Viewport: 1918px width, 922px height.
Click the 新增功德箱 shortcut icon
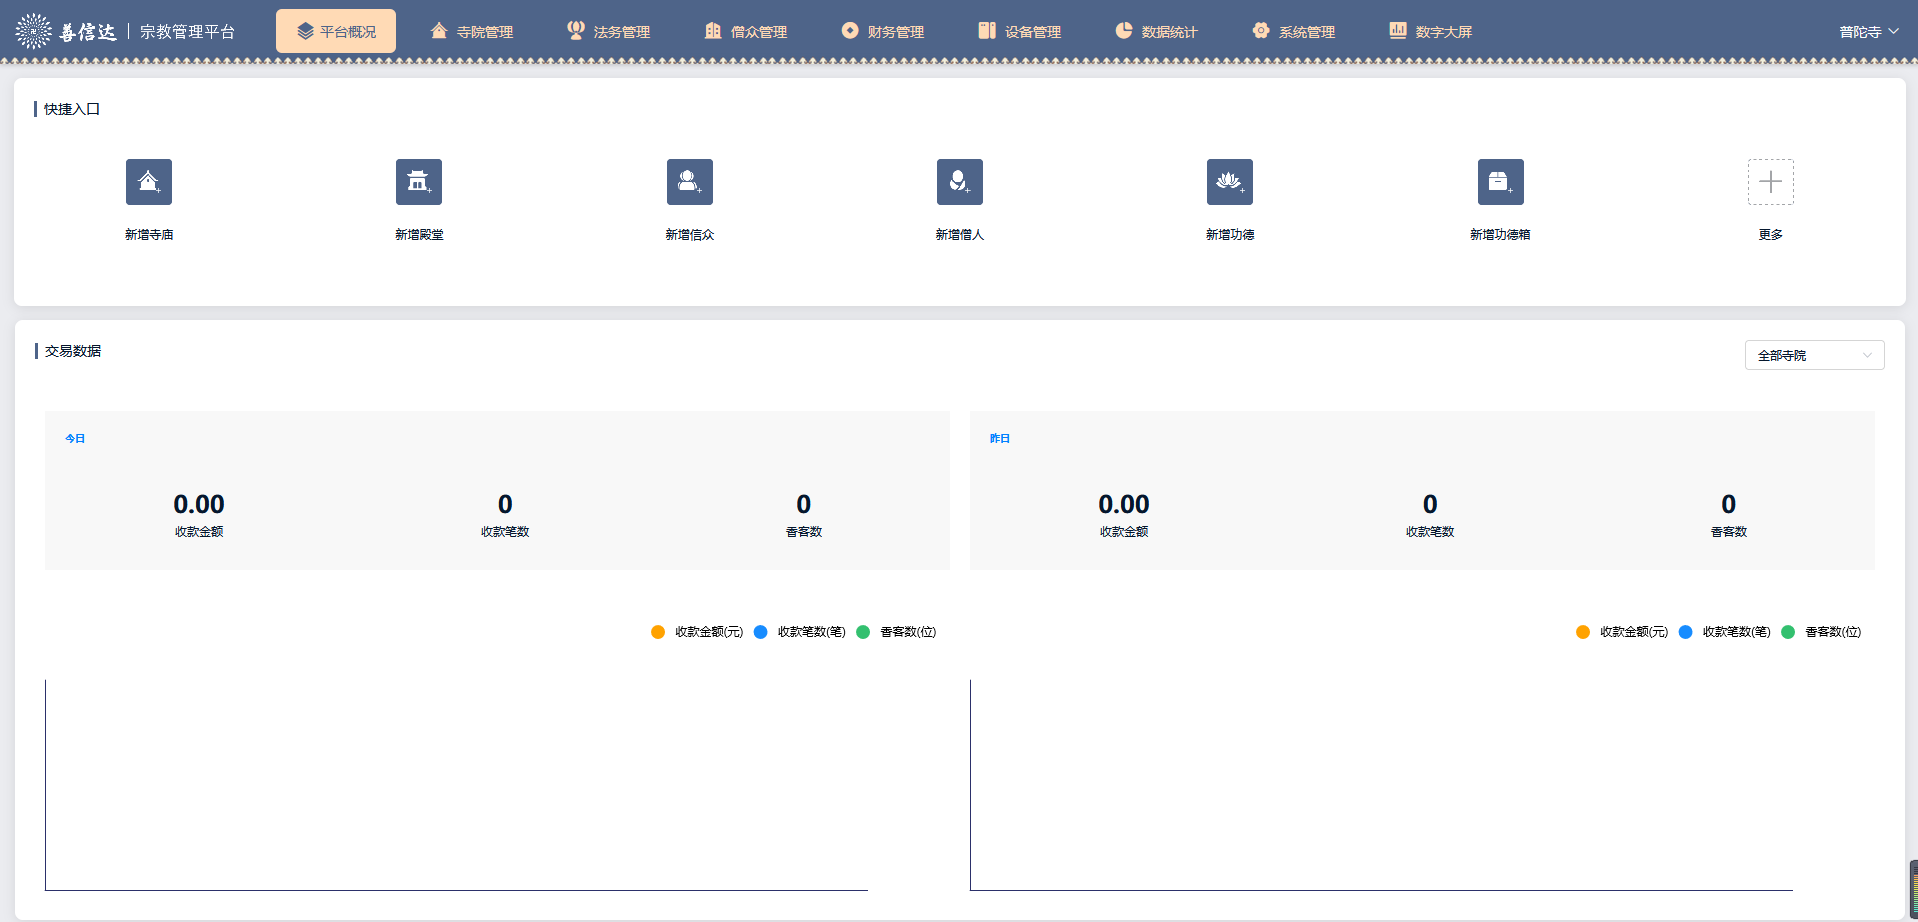pos(1500,182)
